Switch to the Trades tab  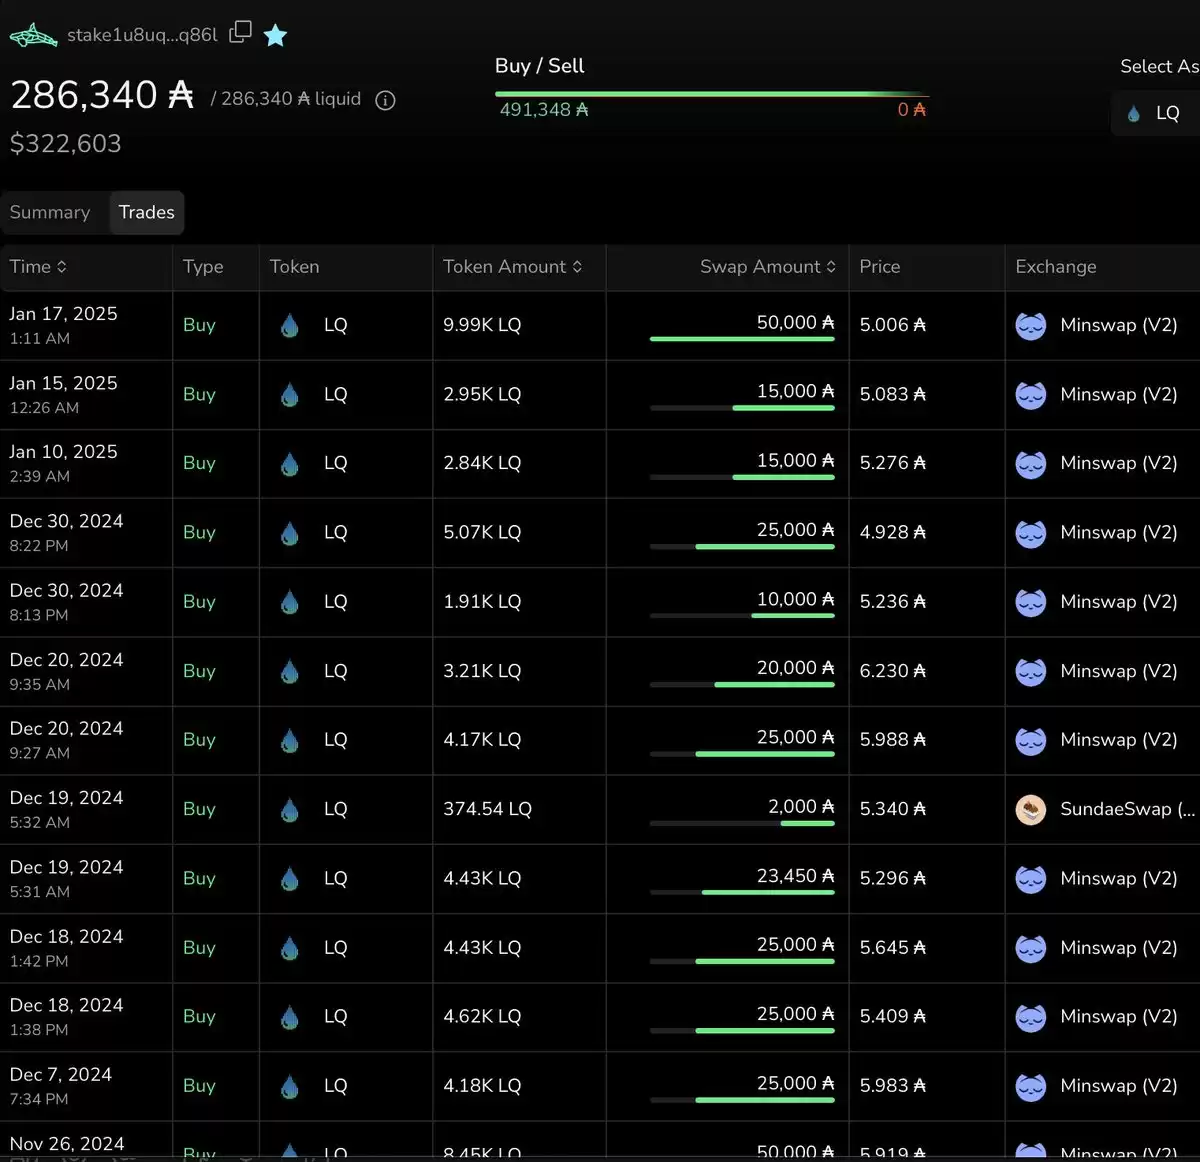[x=146, y=212]
